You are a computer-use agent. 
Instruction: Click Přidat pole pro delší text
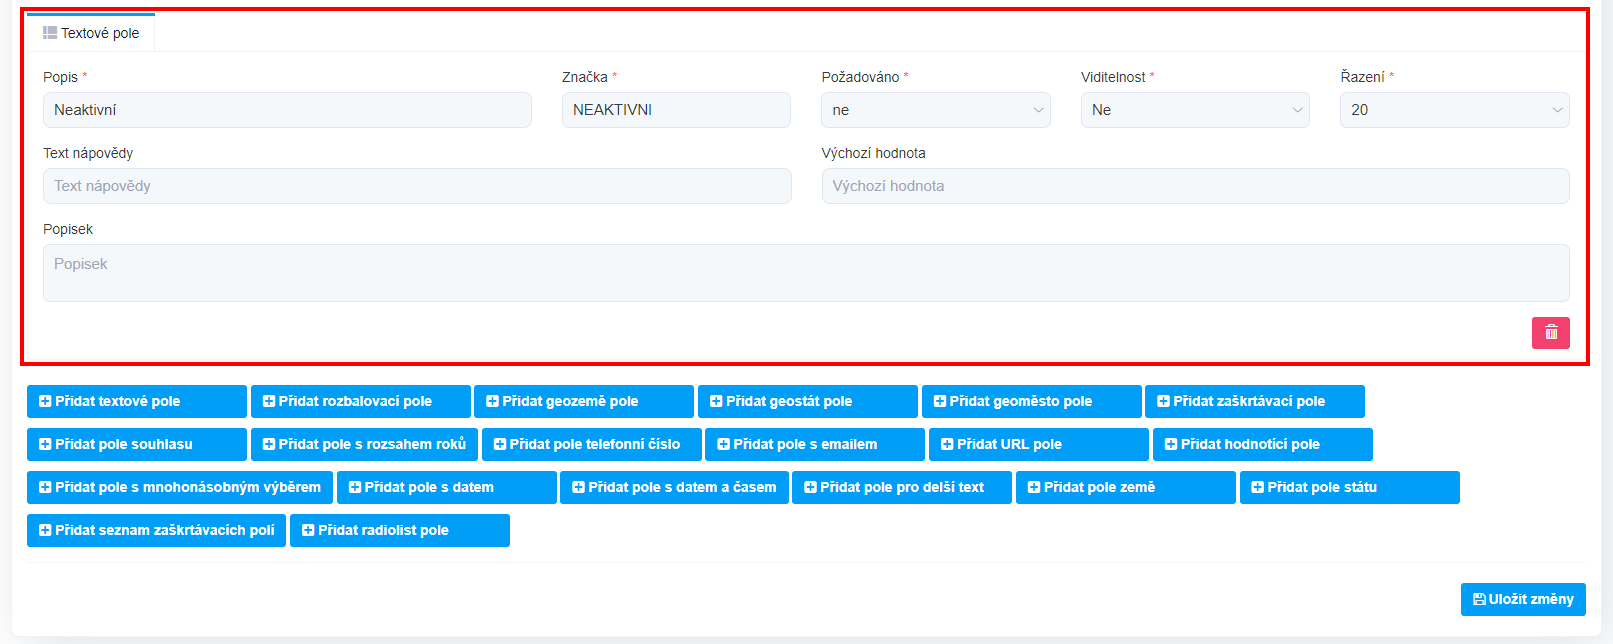click(x=902, y=487)
